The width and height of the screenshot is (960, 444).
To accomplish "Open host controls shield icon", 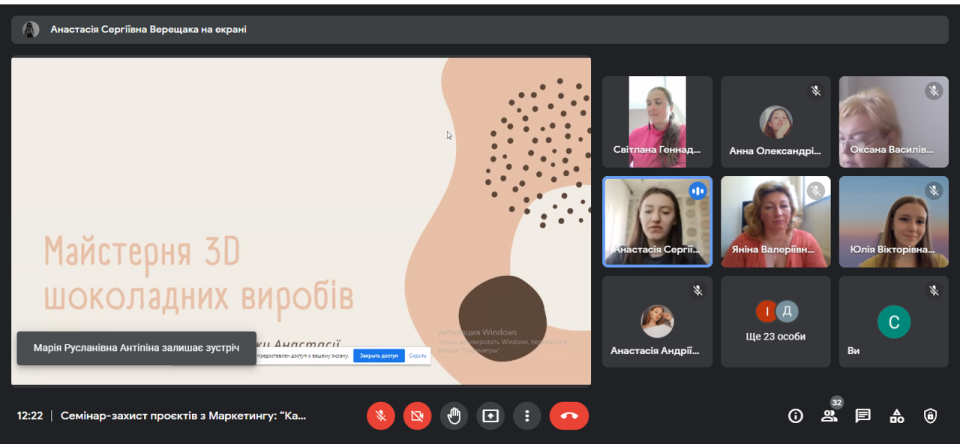I will 930,416.
